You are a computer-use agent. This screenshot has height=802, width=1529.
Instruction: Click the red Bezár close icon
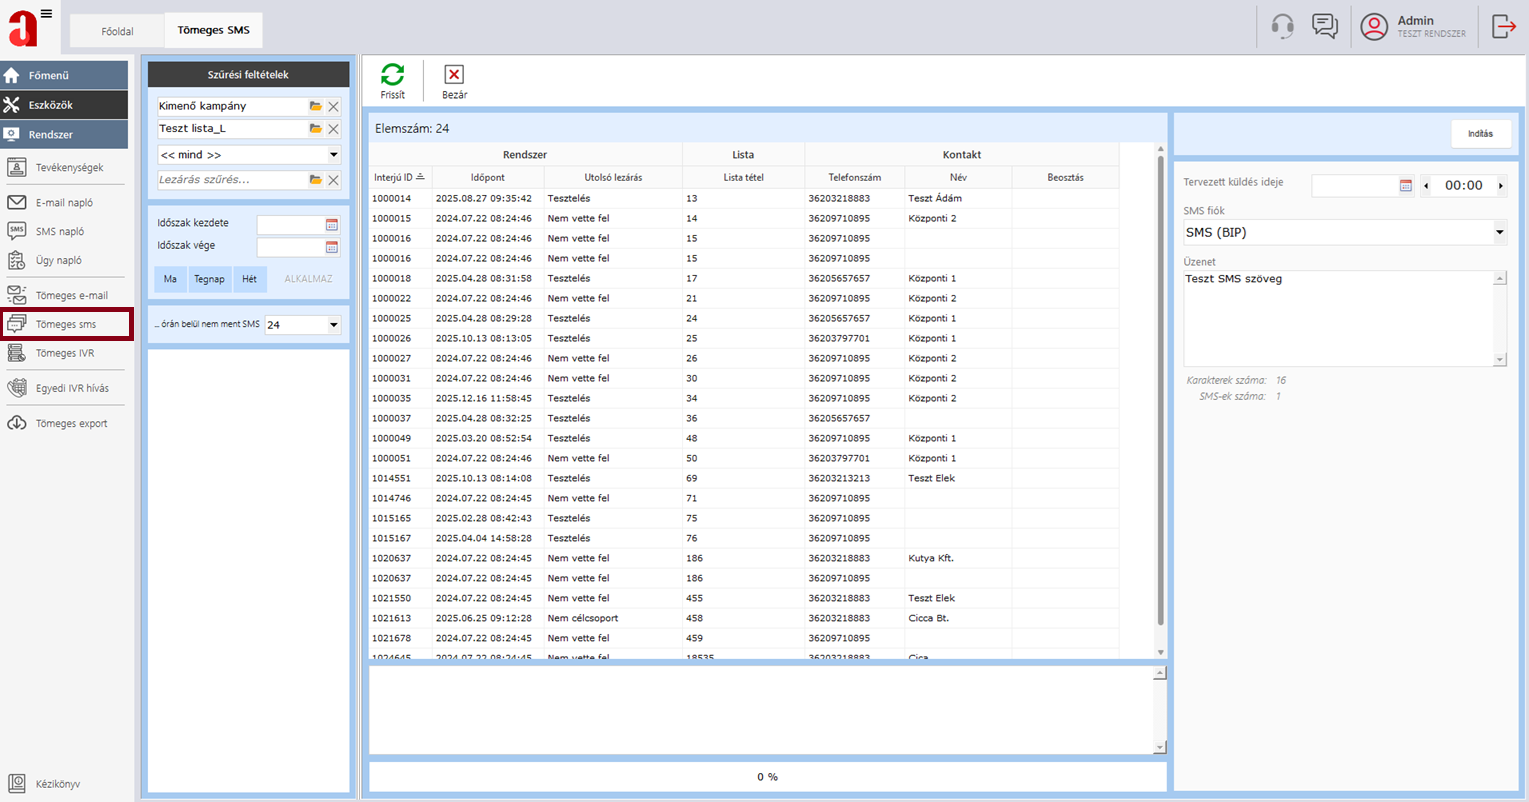point(454,75)
